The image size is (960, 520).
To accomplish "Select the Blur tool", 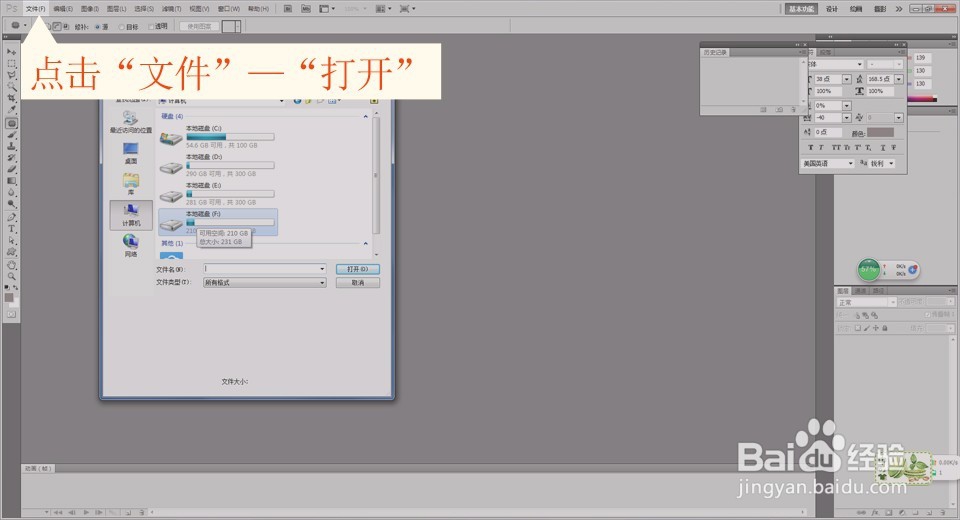I will pyautogui.click(x=11, y=193).
